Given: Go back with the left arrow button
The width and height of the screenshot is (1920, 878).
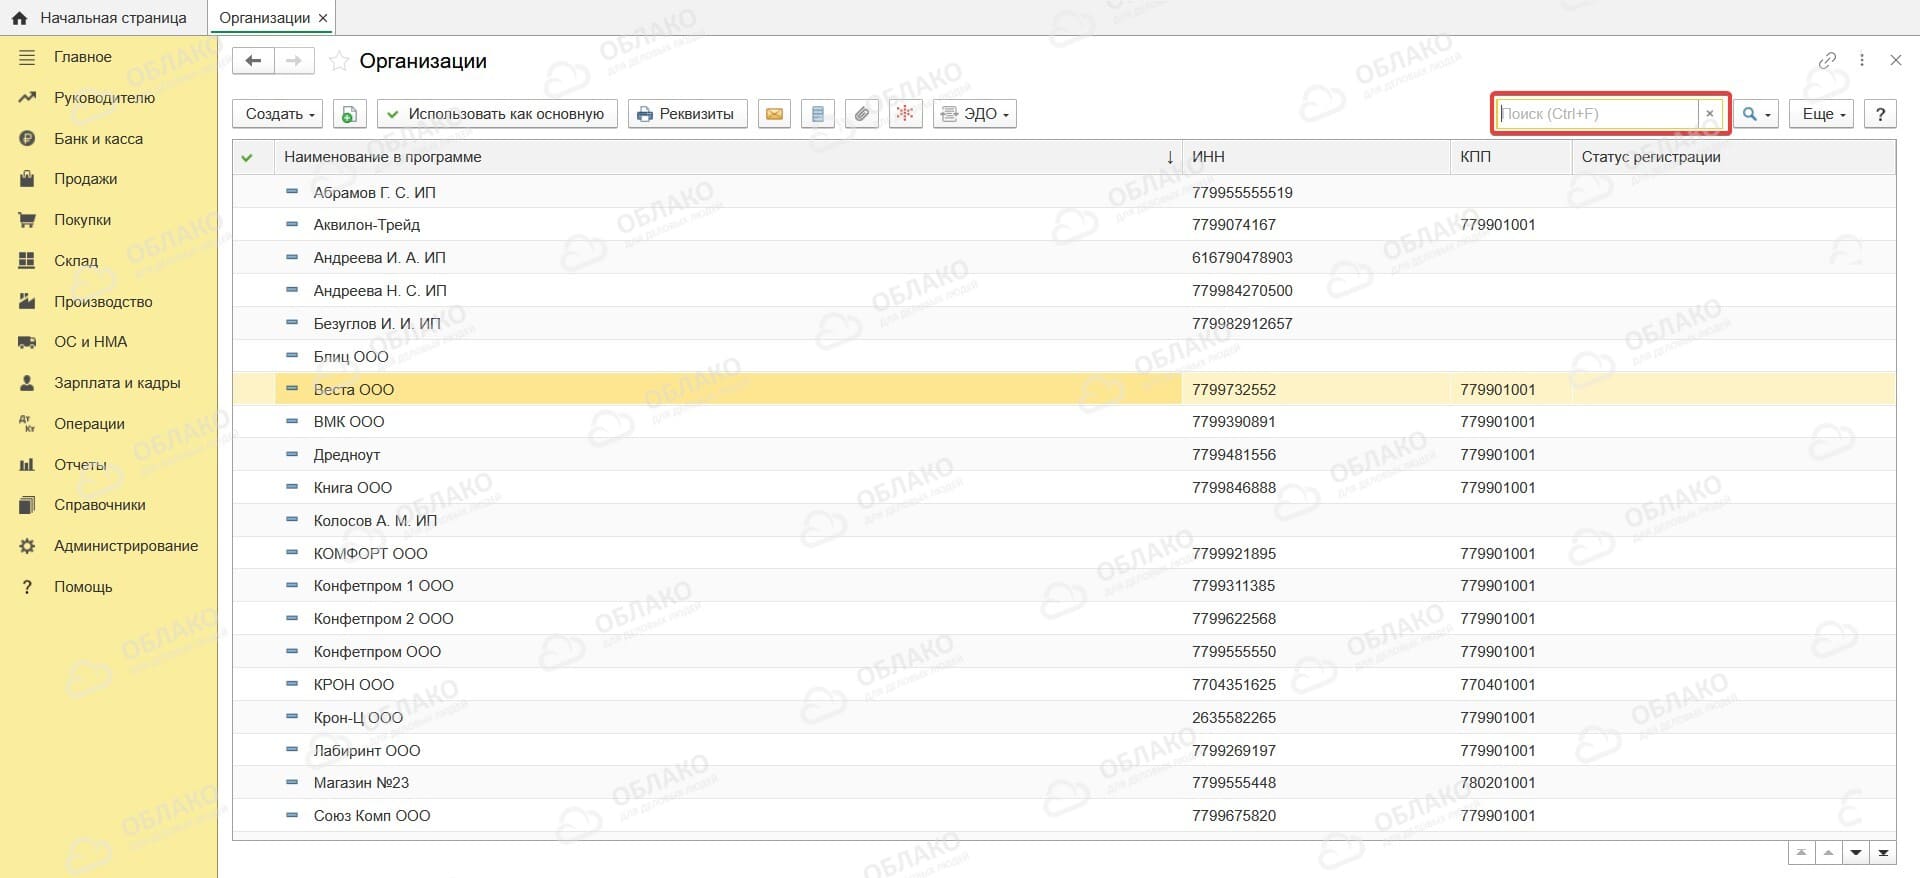Looking at the screenshot, I should coord(253,61).
